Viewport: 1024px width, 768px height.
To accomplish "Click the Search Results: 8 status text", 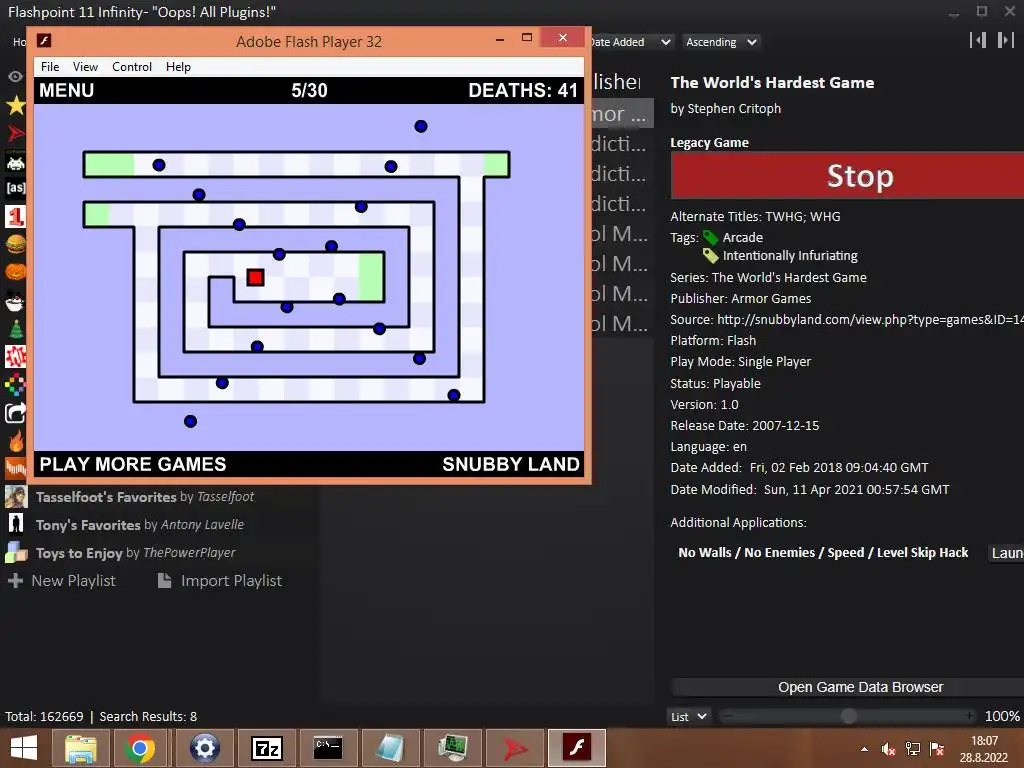I will [x=148, y=716].
